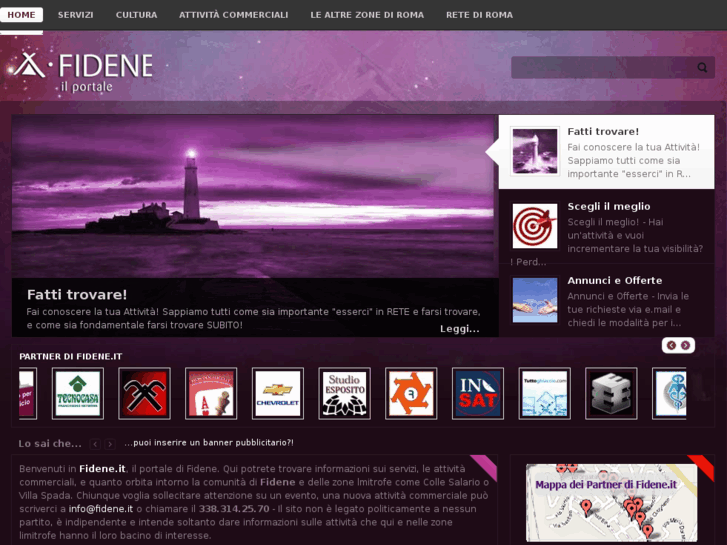Select the handshake thumbnail

pyautogui.click(x=535, y=300)
